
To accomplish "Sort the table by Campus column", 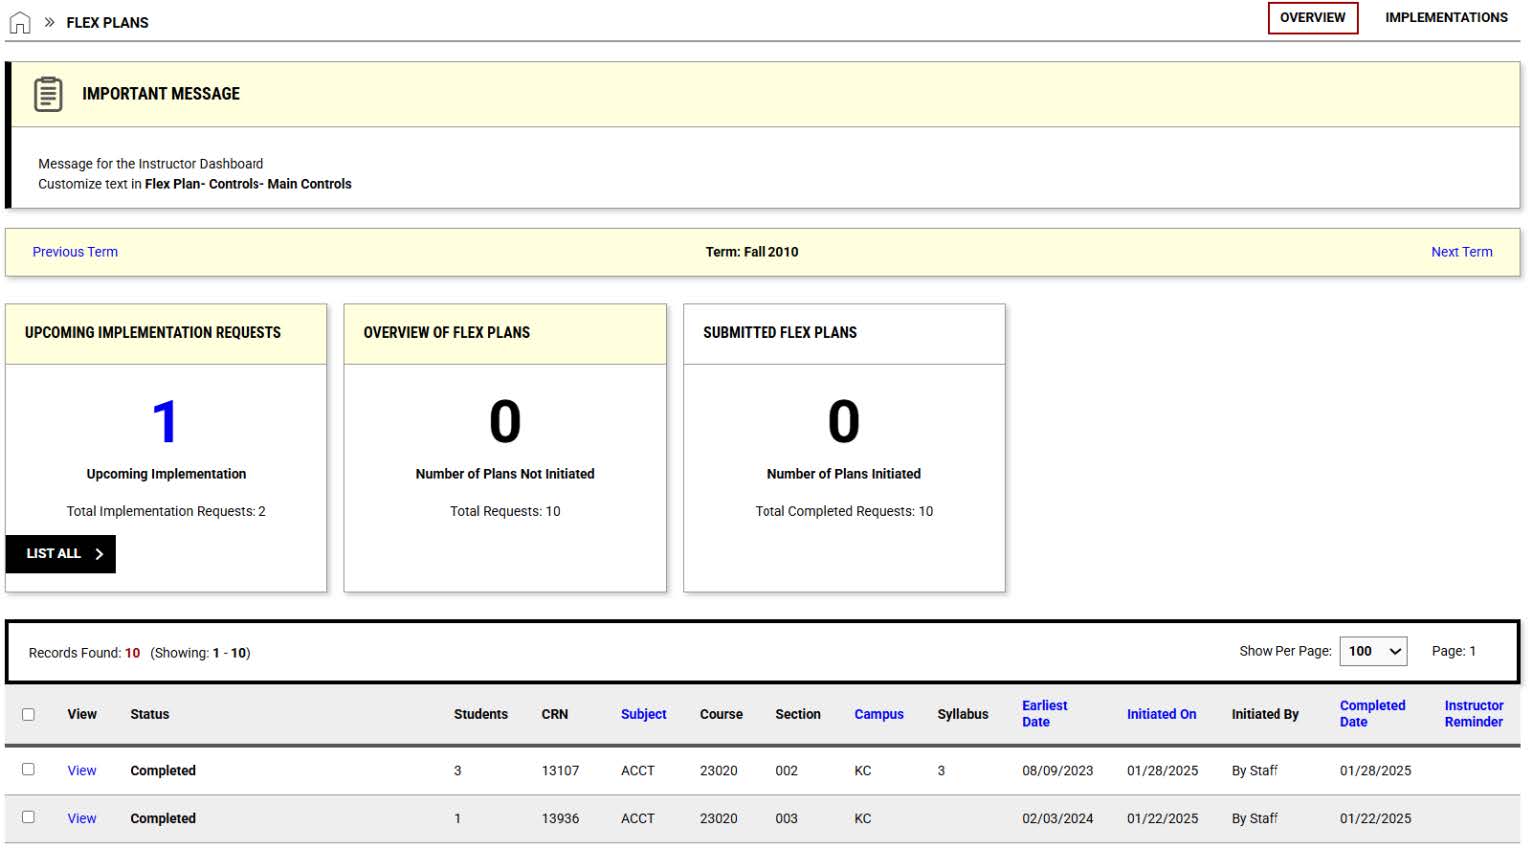I will pyautogui.click(x=878, y=713).
